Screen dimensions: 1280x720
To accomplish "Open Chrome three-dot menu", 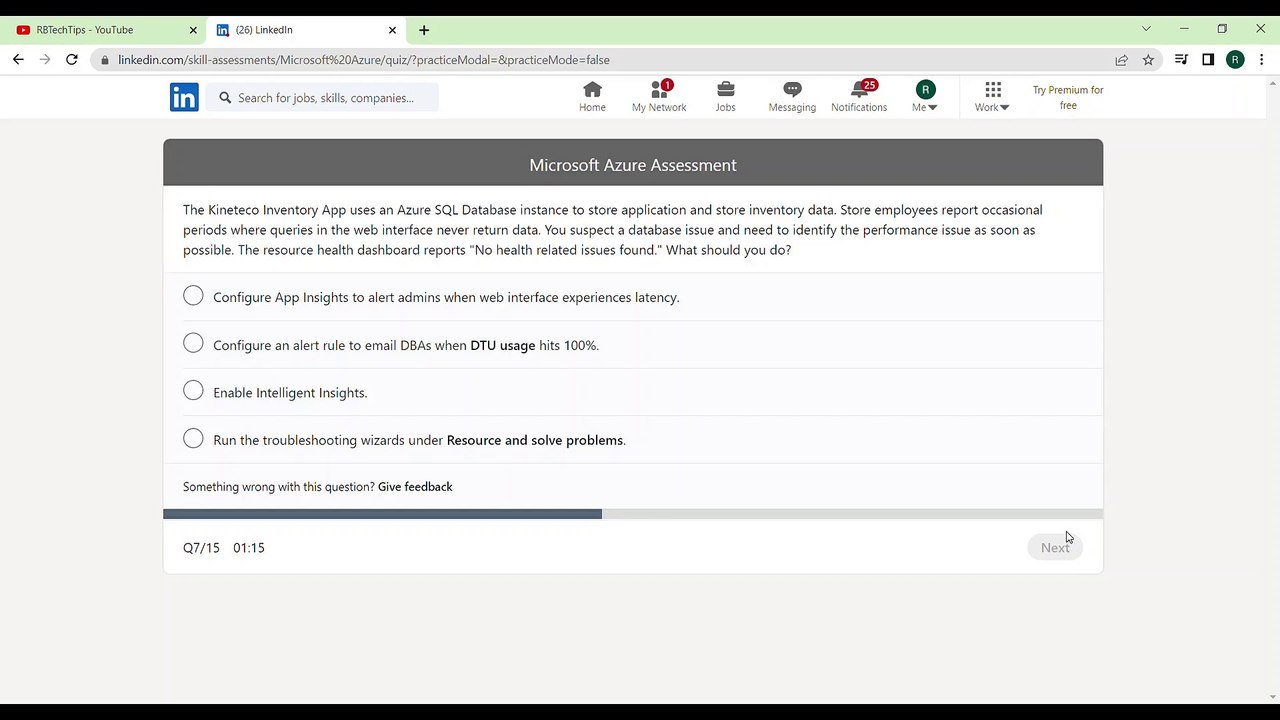I will coord(1262,60).
